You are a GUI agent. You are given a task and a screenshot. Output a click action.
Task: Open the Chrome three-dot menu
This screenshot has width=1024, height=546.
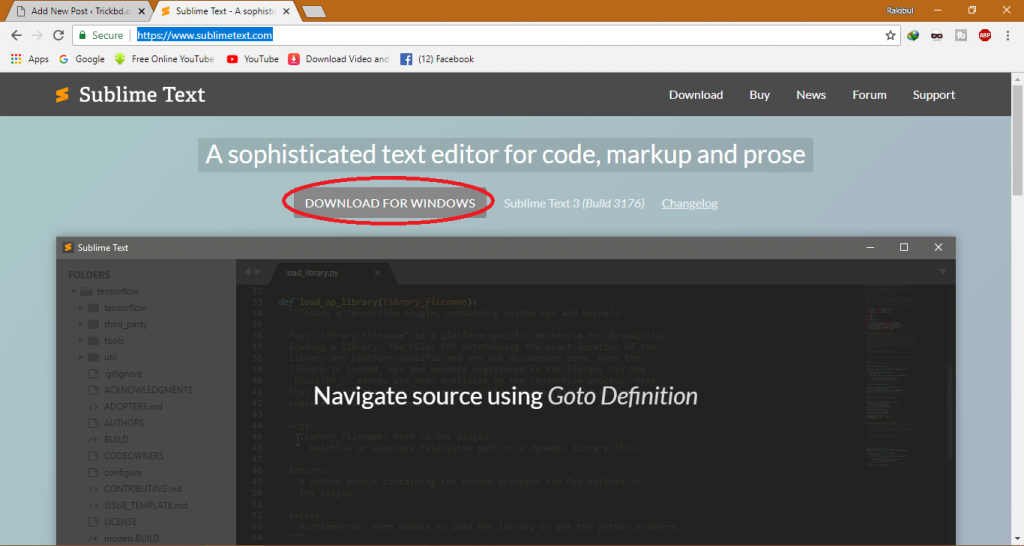(1008, 35)
